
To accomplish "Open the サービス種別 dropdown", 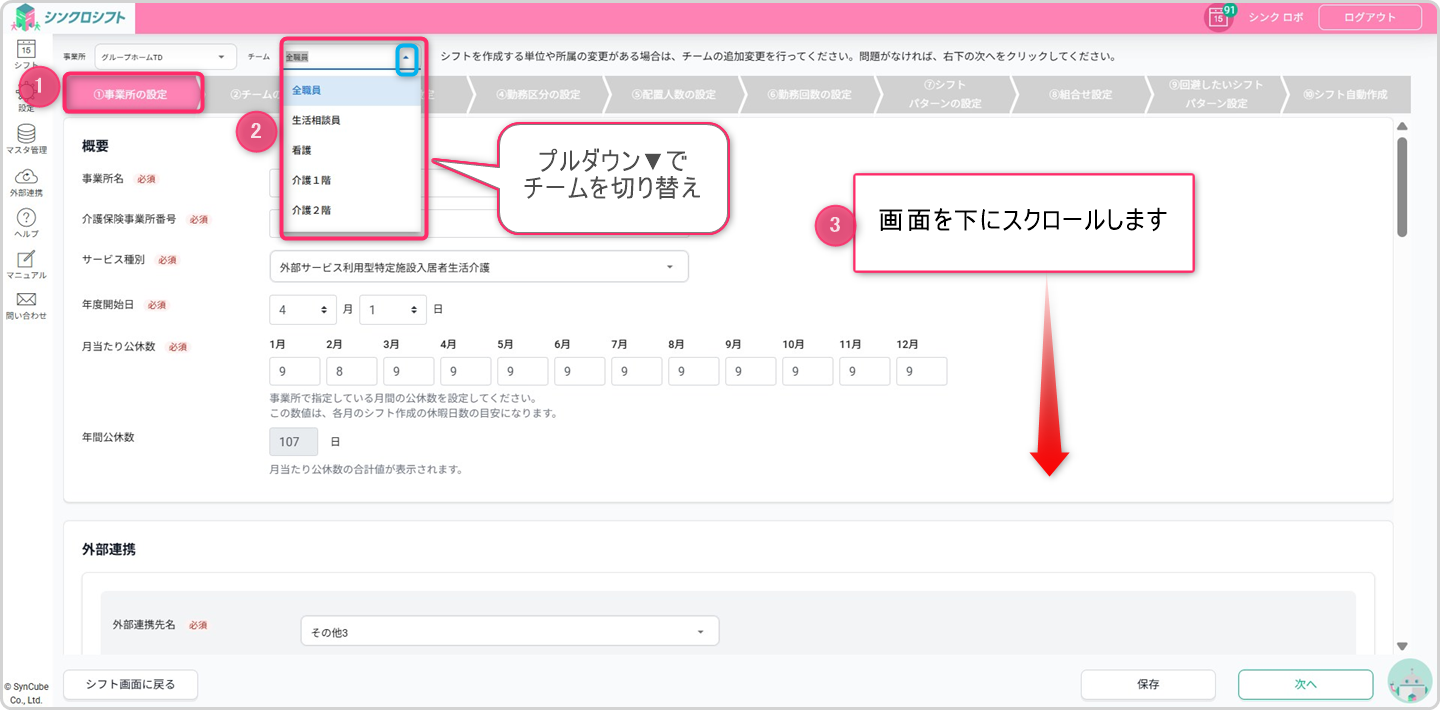I will [478, 267].
